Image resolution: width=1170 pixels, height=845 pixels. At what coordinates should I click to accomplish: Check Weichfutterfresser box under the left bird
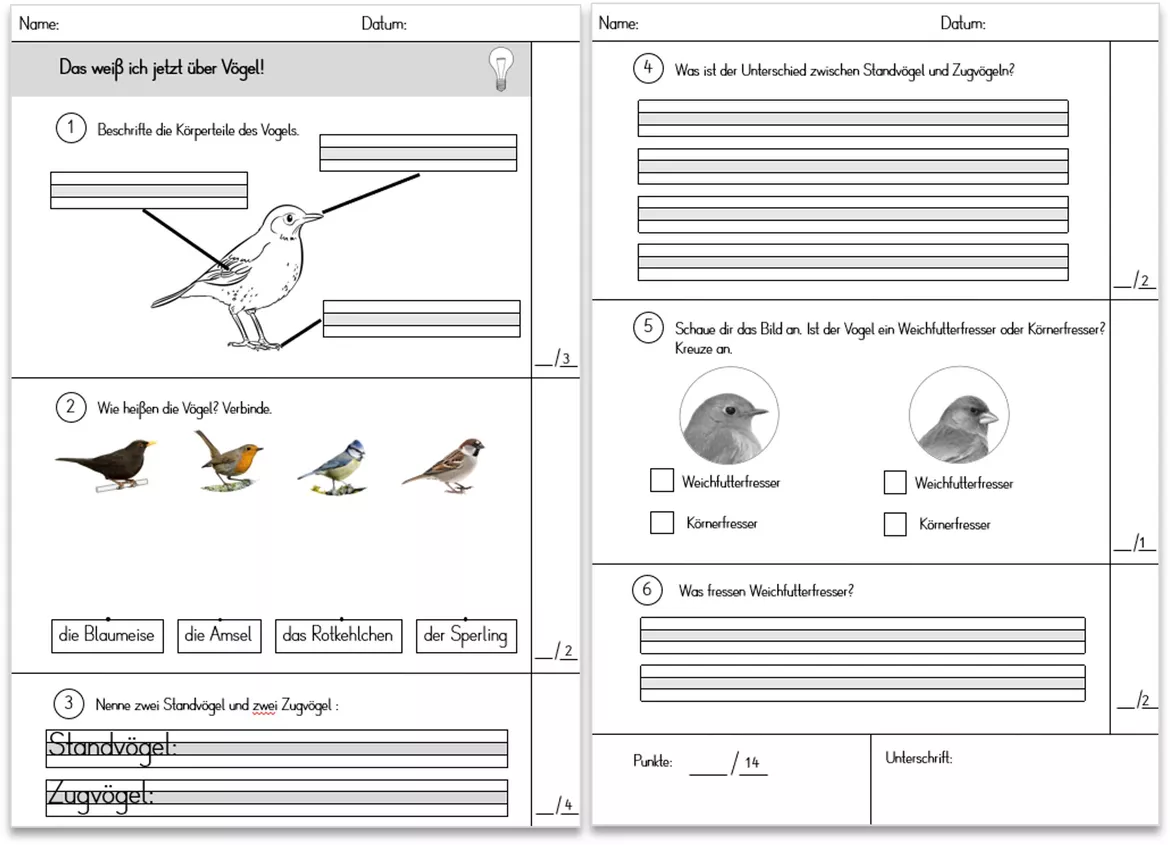click(662, 480)
